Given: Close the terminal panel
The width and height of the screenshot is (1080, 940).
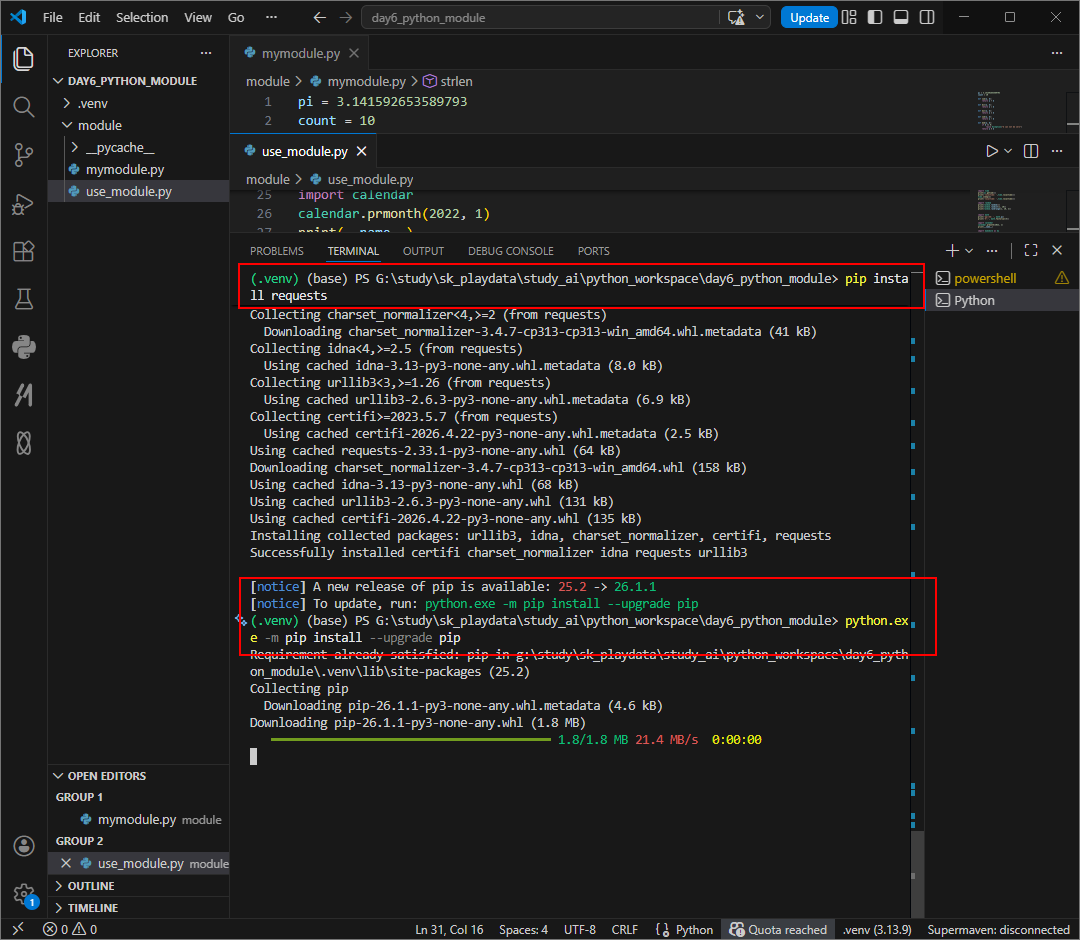Looking at the screenshot, I should (x=1057, y=251).
